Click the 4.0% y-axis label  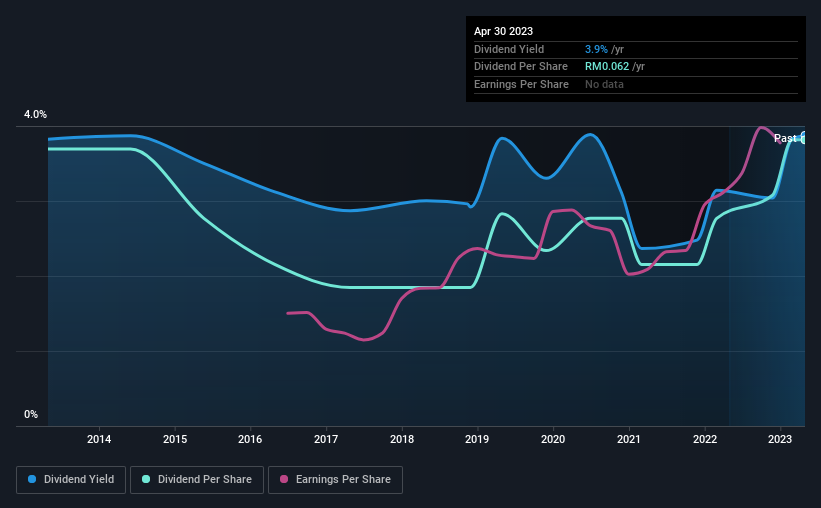point(35,114)
